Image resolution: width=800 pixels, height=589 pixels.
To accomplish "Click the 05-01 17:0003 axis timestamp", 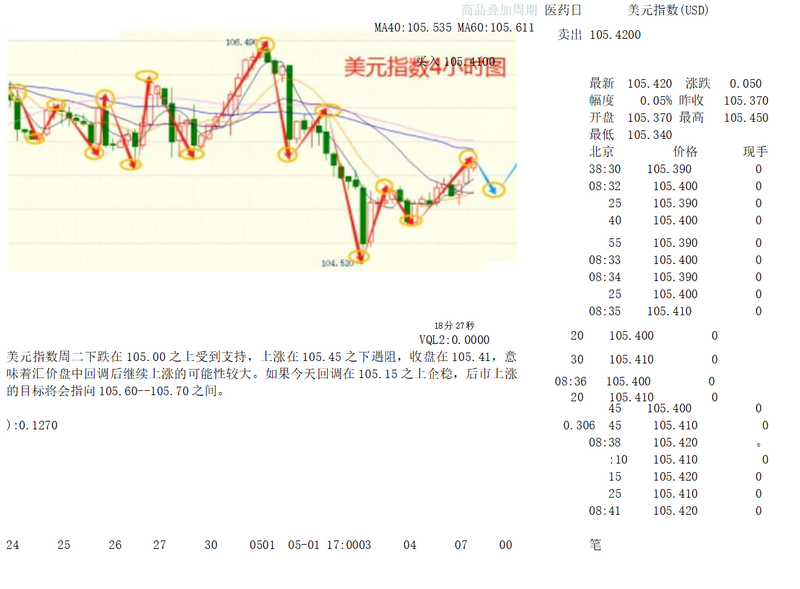I will pyautogui.click(x=330, y=545).
